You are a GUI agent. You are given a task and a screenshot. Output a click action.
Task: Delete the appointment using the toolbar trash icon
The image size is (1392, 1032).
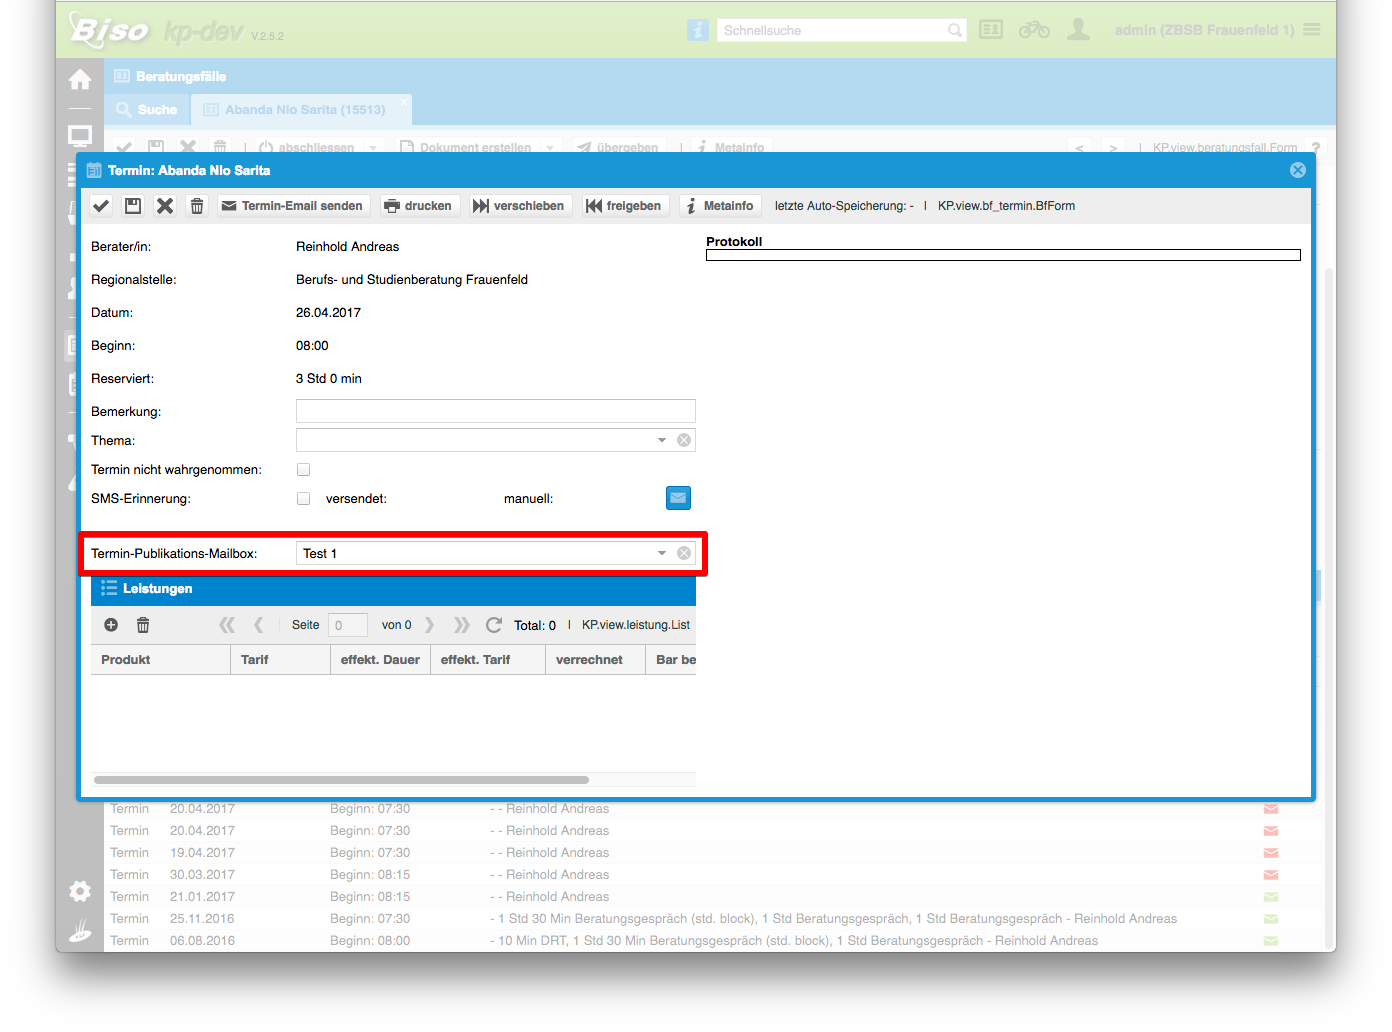[197, 206]
